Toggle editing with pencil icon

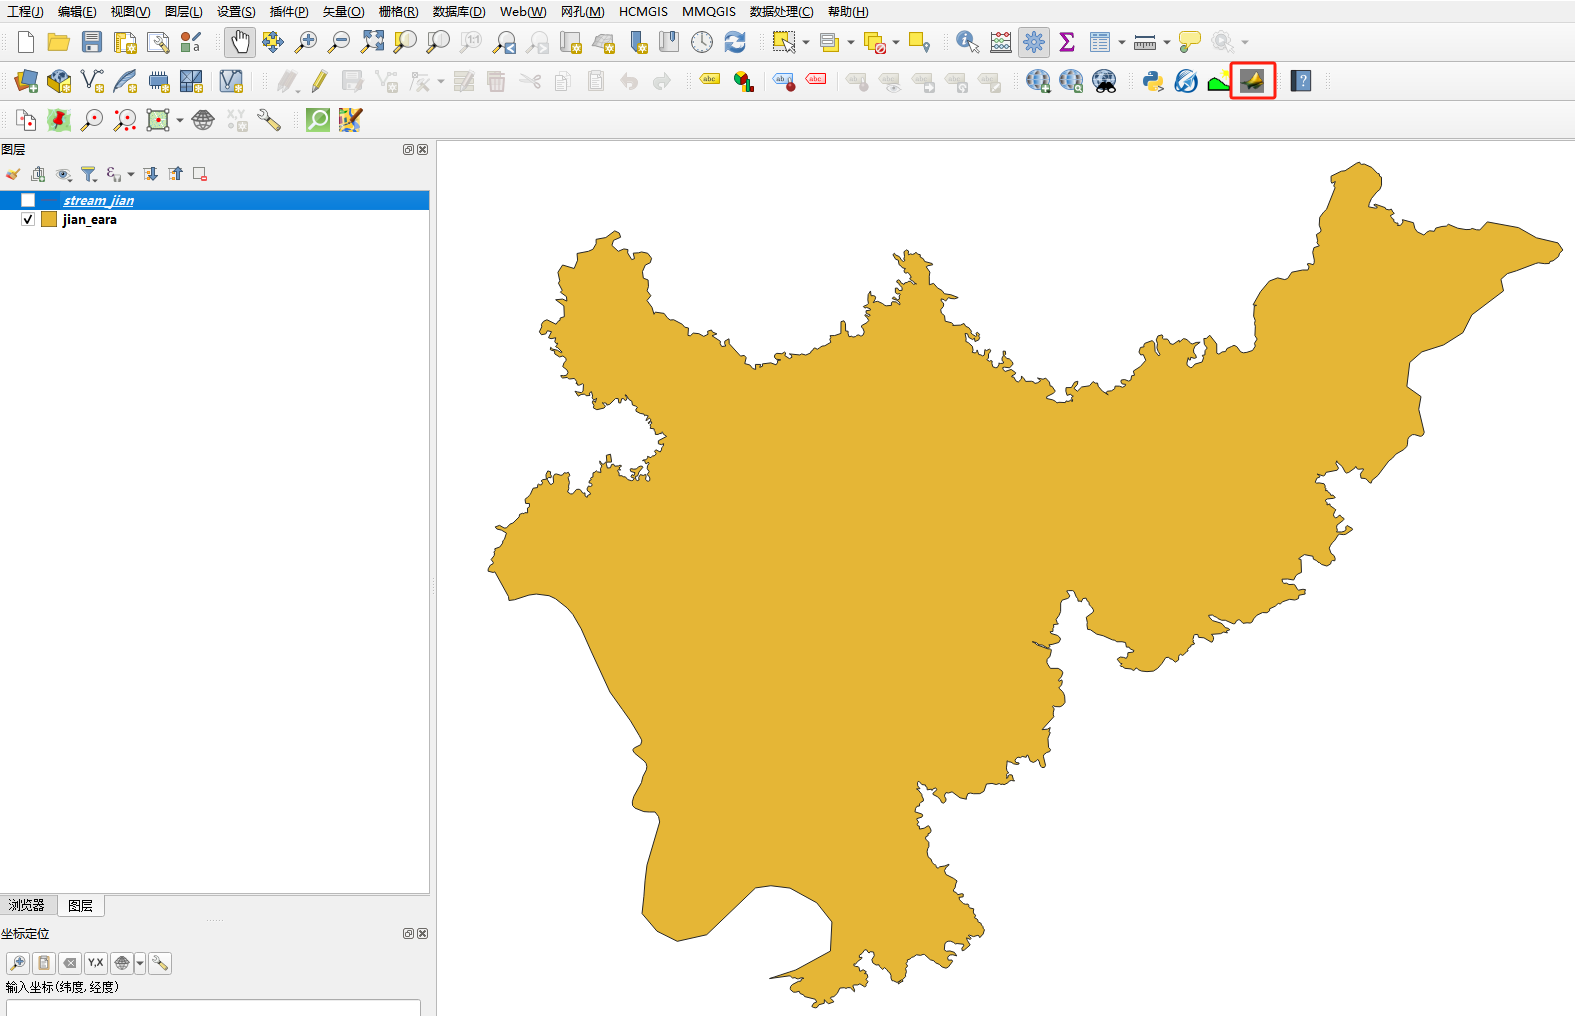click(x=319, y=81)
